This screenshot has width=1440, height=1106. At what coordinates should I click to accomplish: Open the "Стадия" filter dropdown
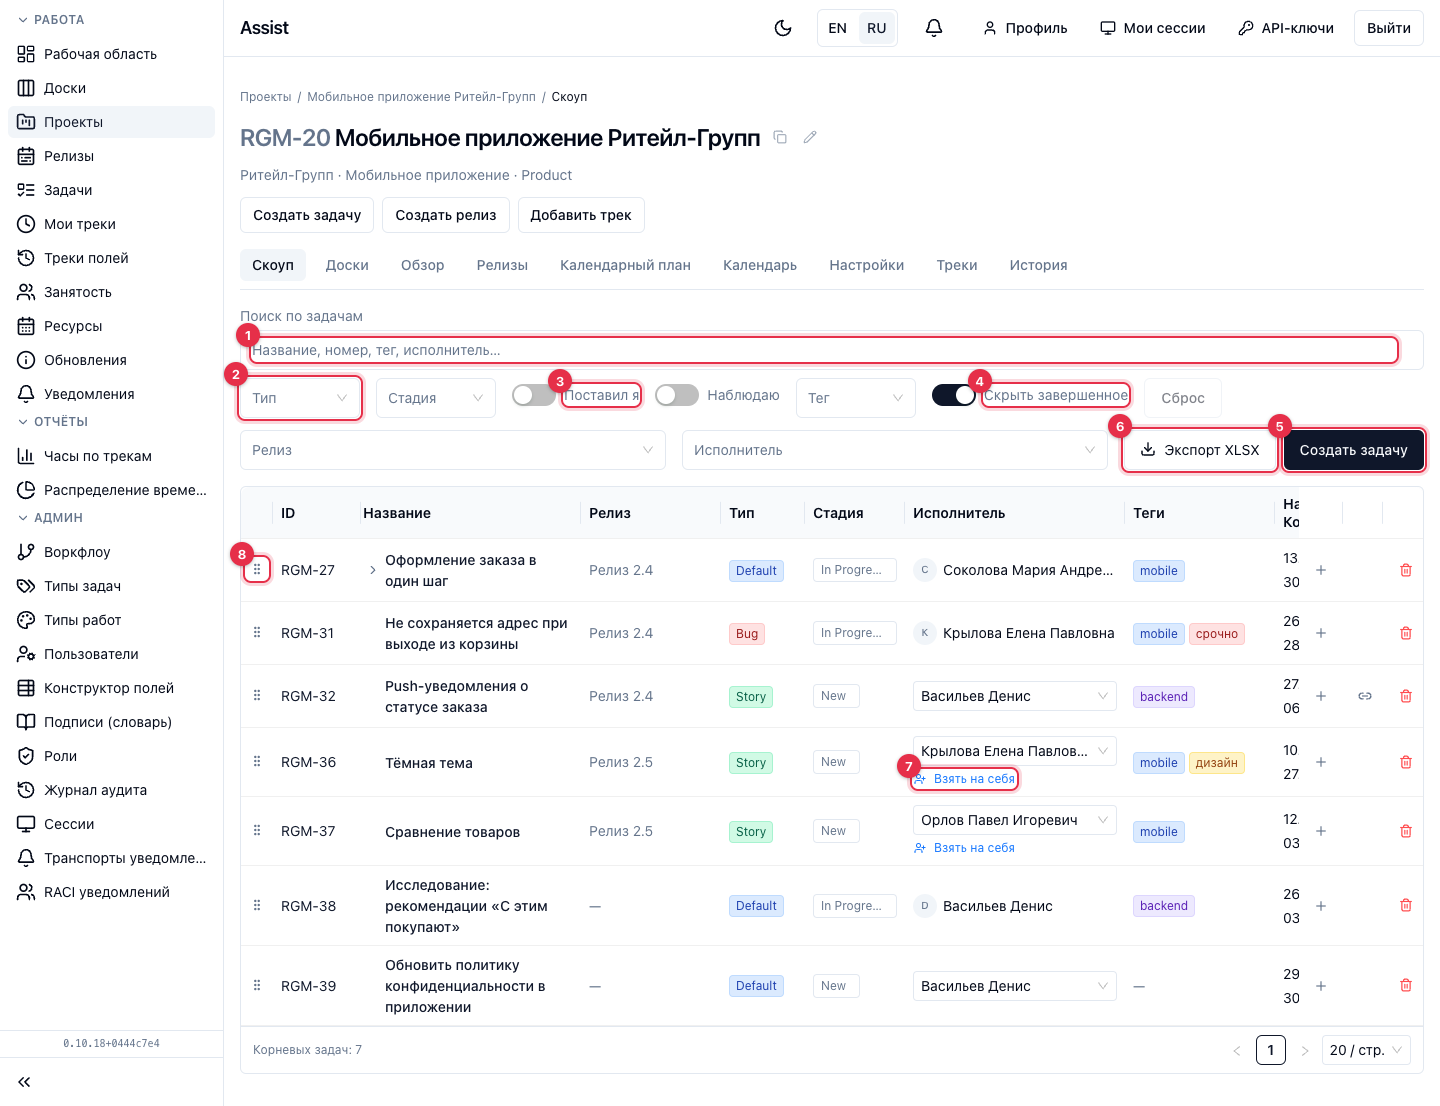tap(436, 398)
